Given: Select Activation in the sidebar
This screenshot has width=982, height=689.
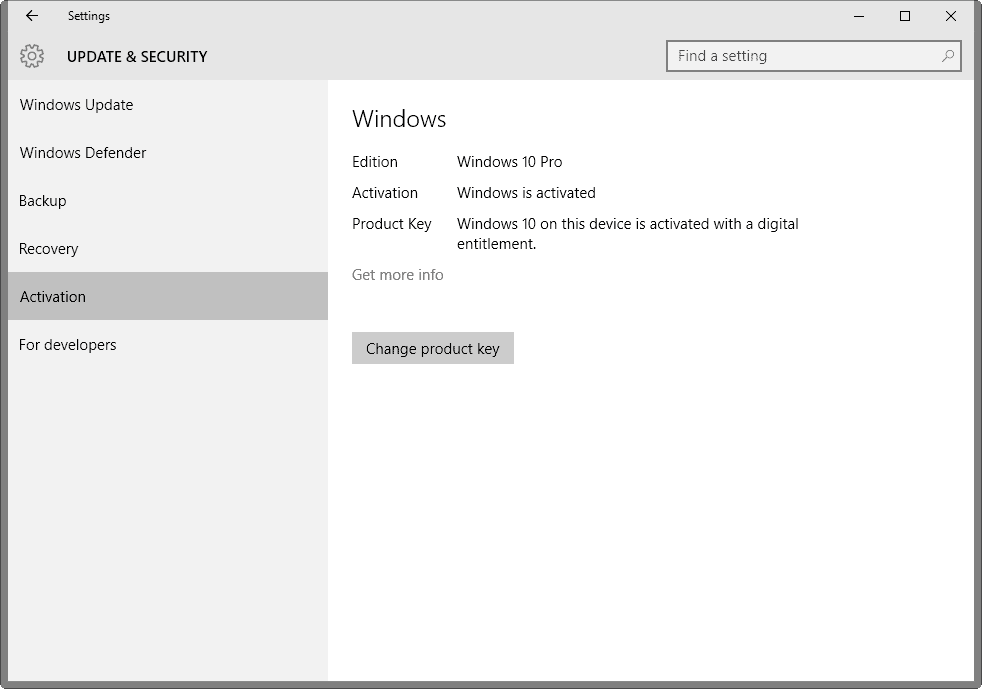Looking at the screenshot, I should coord(168,296).
